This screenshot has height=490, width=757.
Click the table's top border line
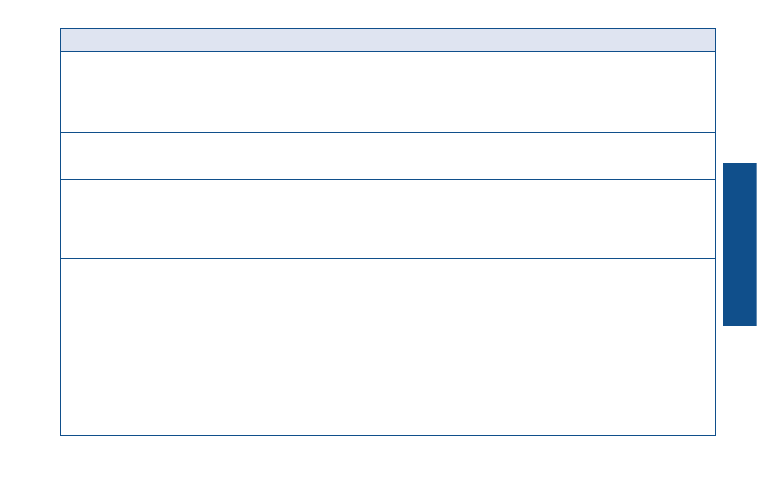tap(388, 28)
